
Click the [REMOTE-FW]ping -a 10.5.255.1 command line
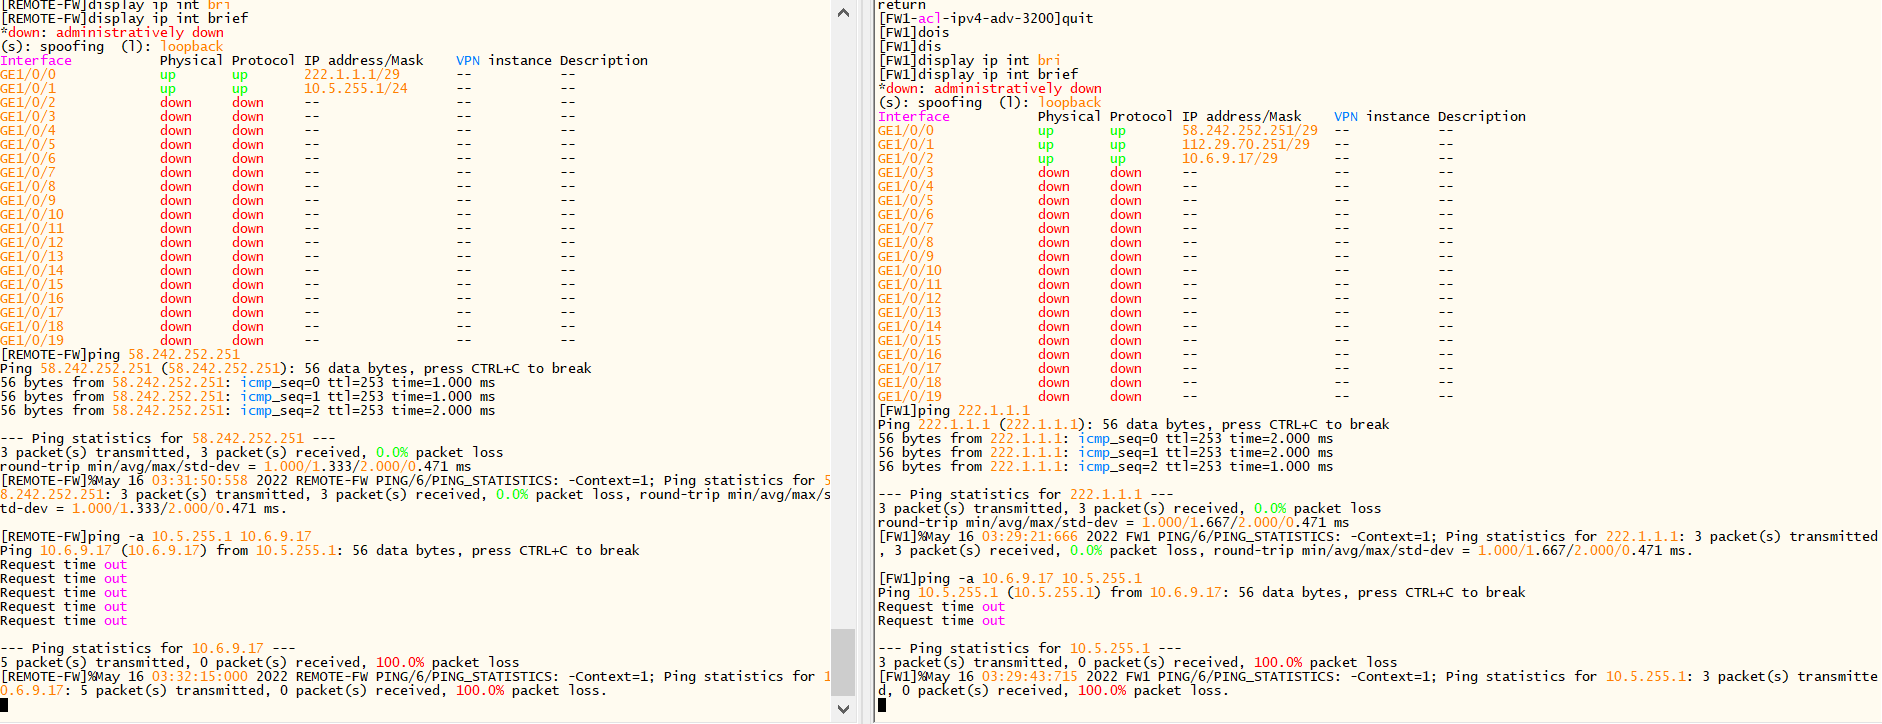156,537
